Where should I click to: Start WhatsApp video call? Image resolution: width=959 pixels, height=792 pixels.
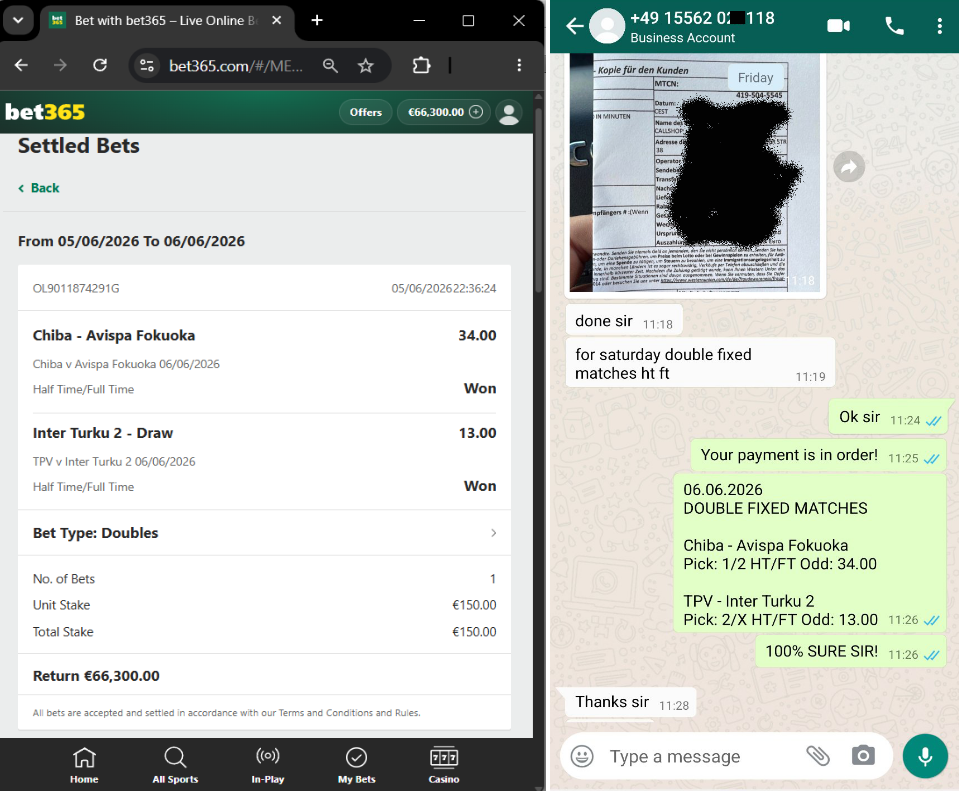pyautogui.click(x=839, y=26)
